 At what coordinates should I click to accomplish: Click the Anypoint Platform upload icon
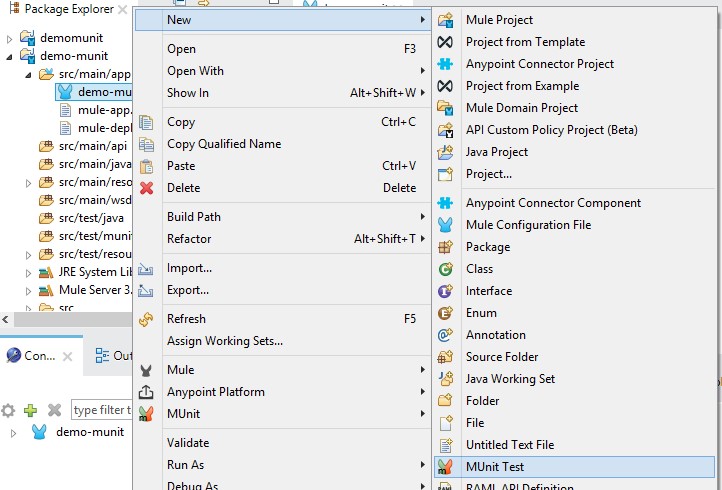(x=146, y=392)
